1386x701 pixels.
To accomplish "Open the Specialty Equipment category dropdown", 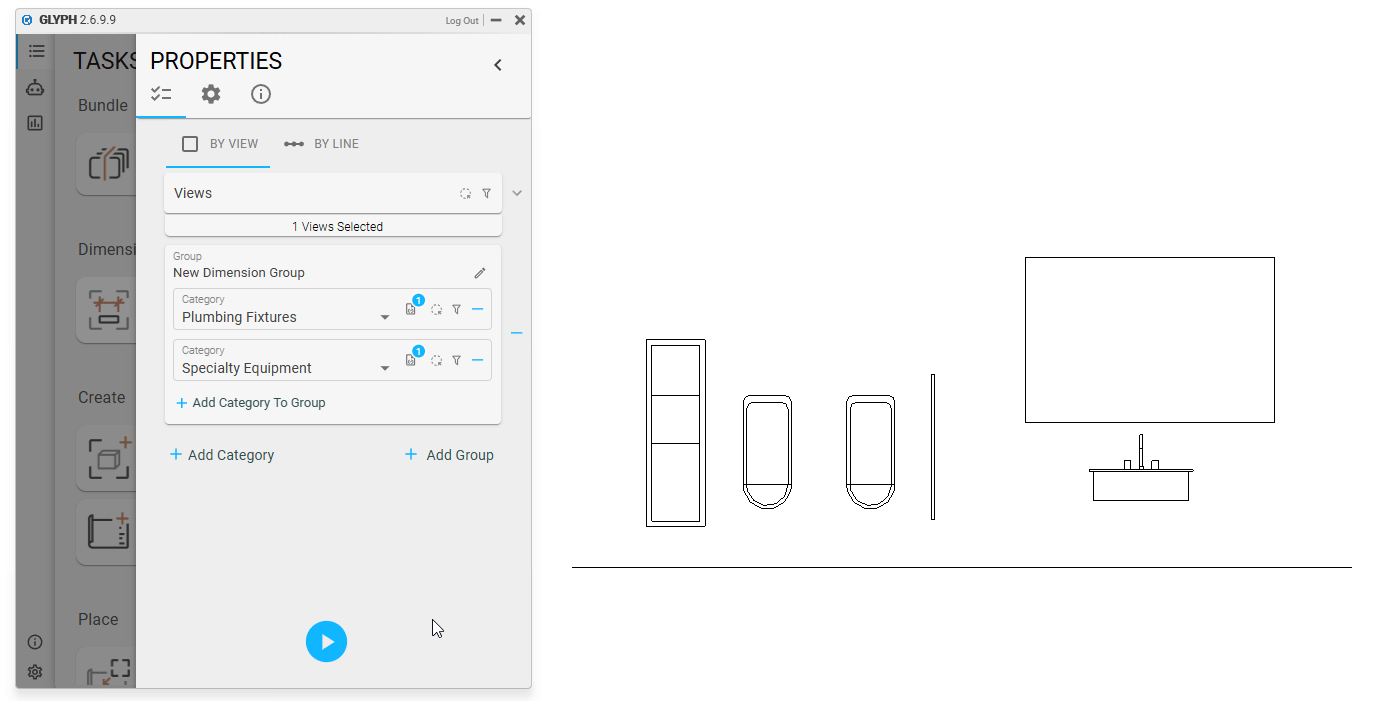I will point(385,369).
